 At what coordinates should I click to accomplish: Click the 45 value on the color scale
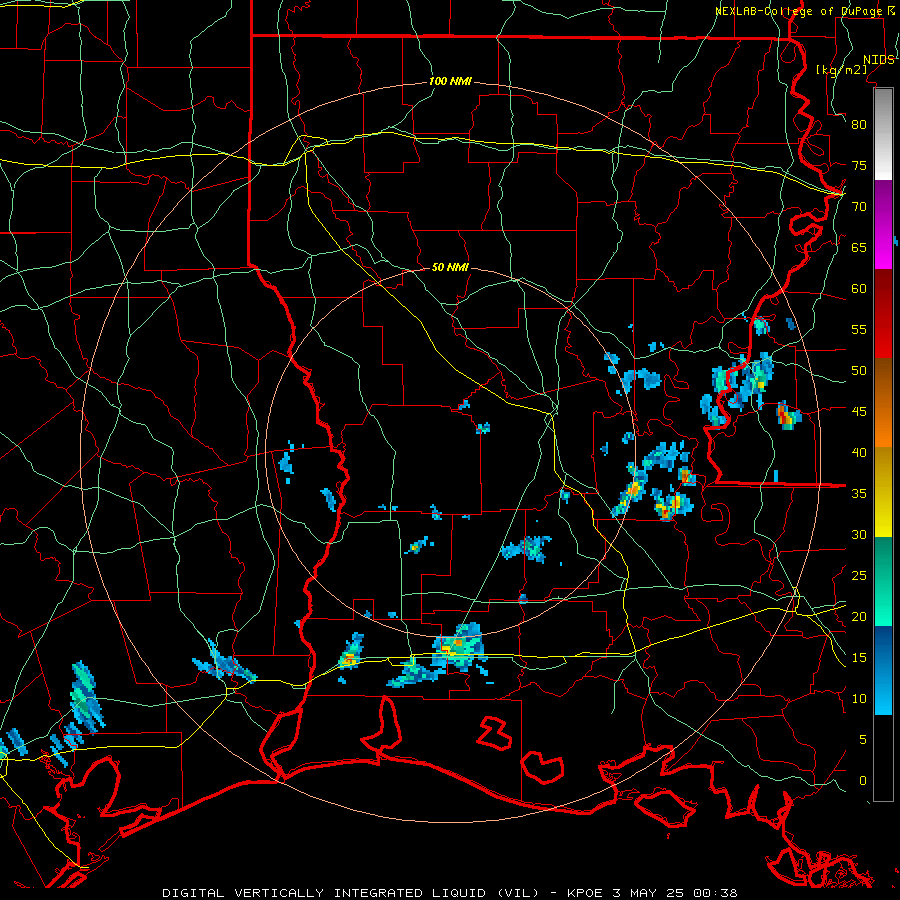[x=859, y=412]
